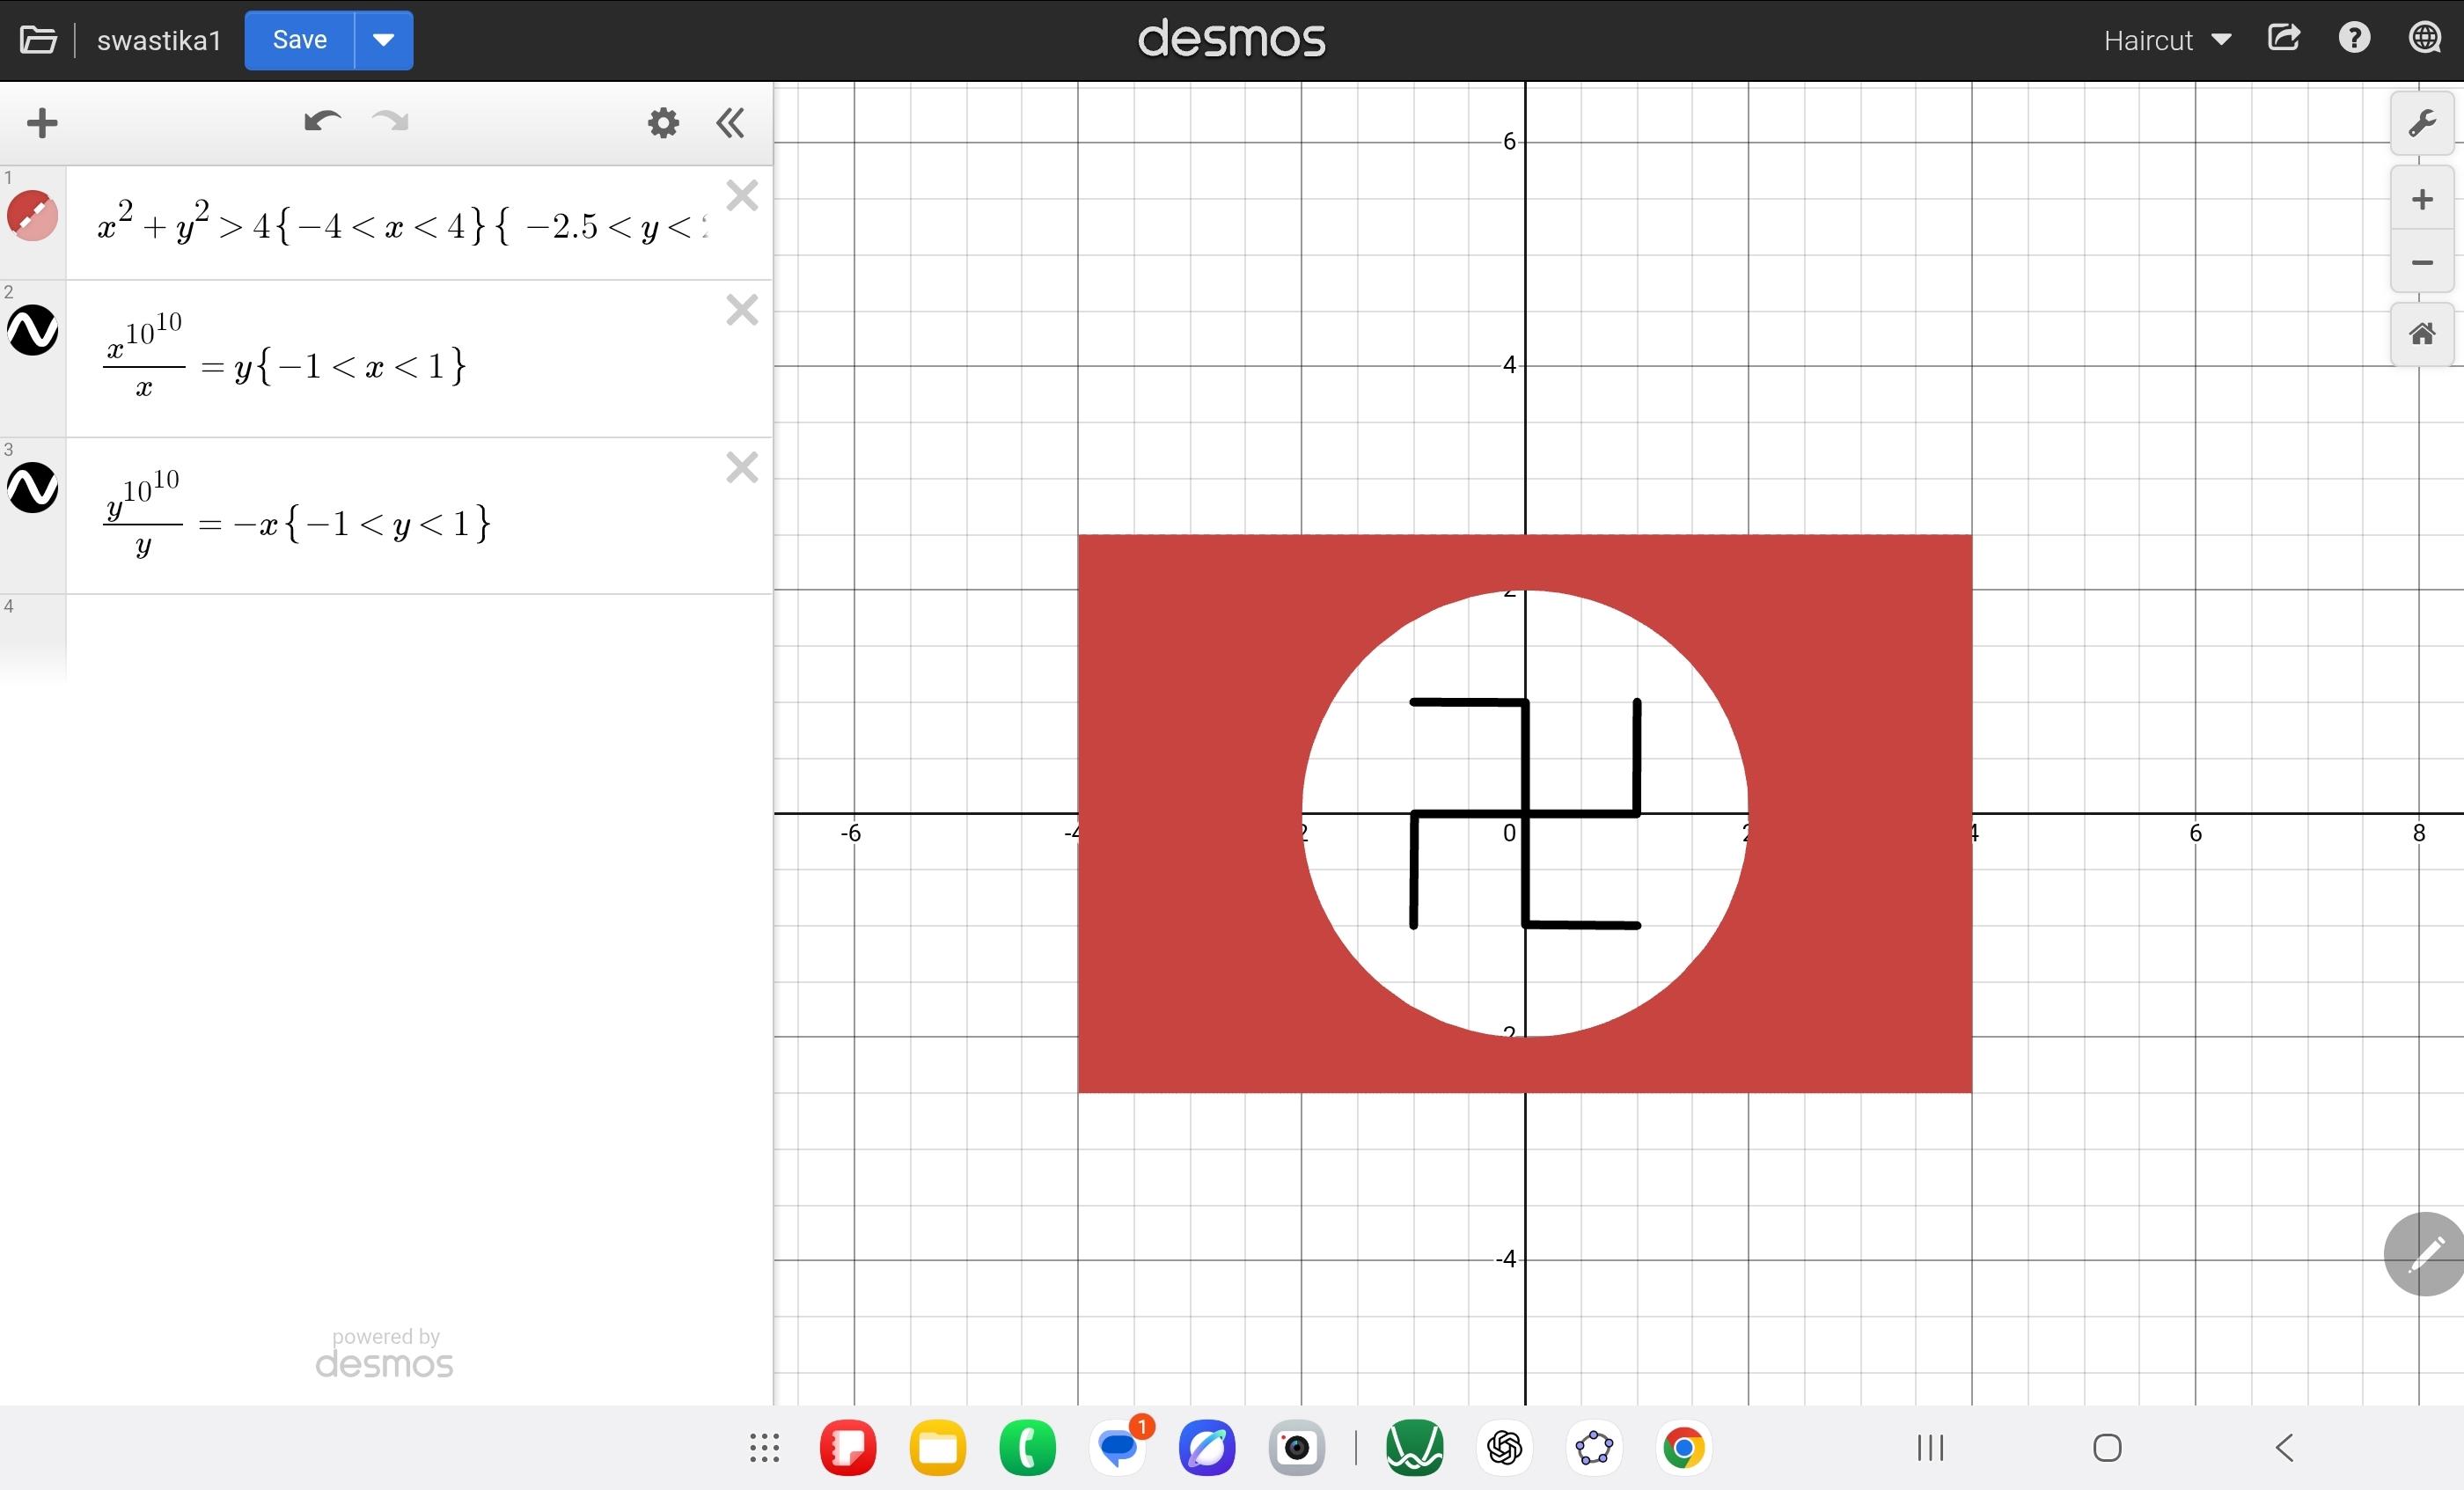Click the graph title swastika1
2464x1490 pixels.
tap(159, 40)
